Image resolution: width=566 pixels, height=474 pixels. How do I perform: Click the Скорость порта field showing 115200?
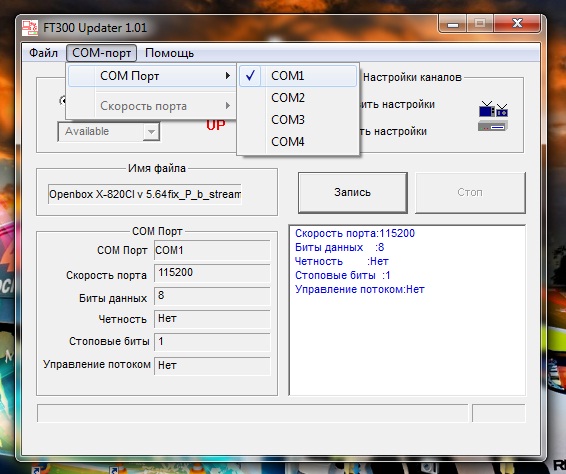212,273
